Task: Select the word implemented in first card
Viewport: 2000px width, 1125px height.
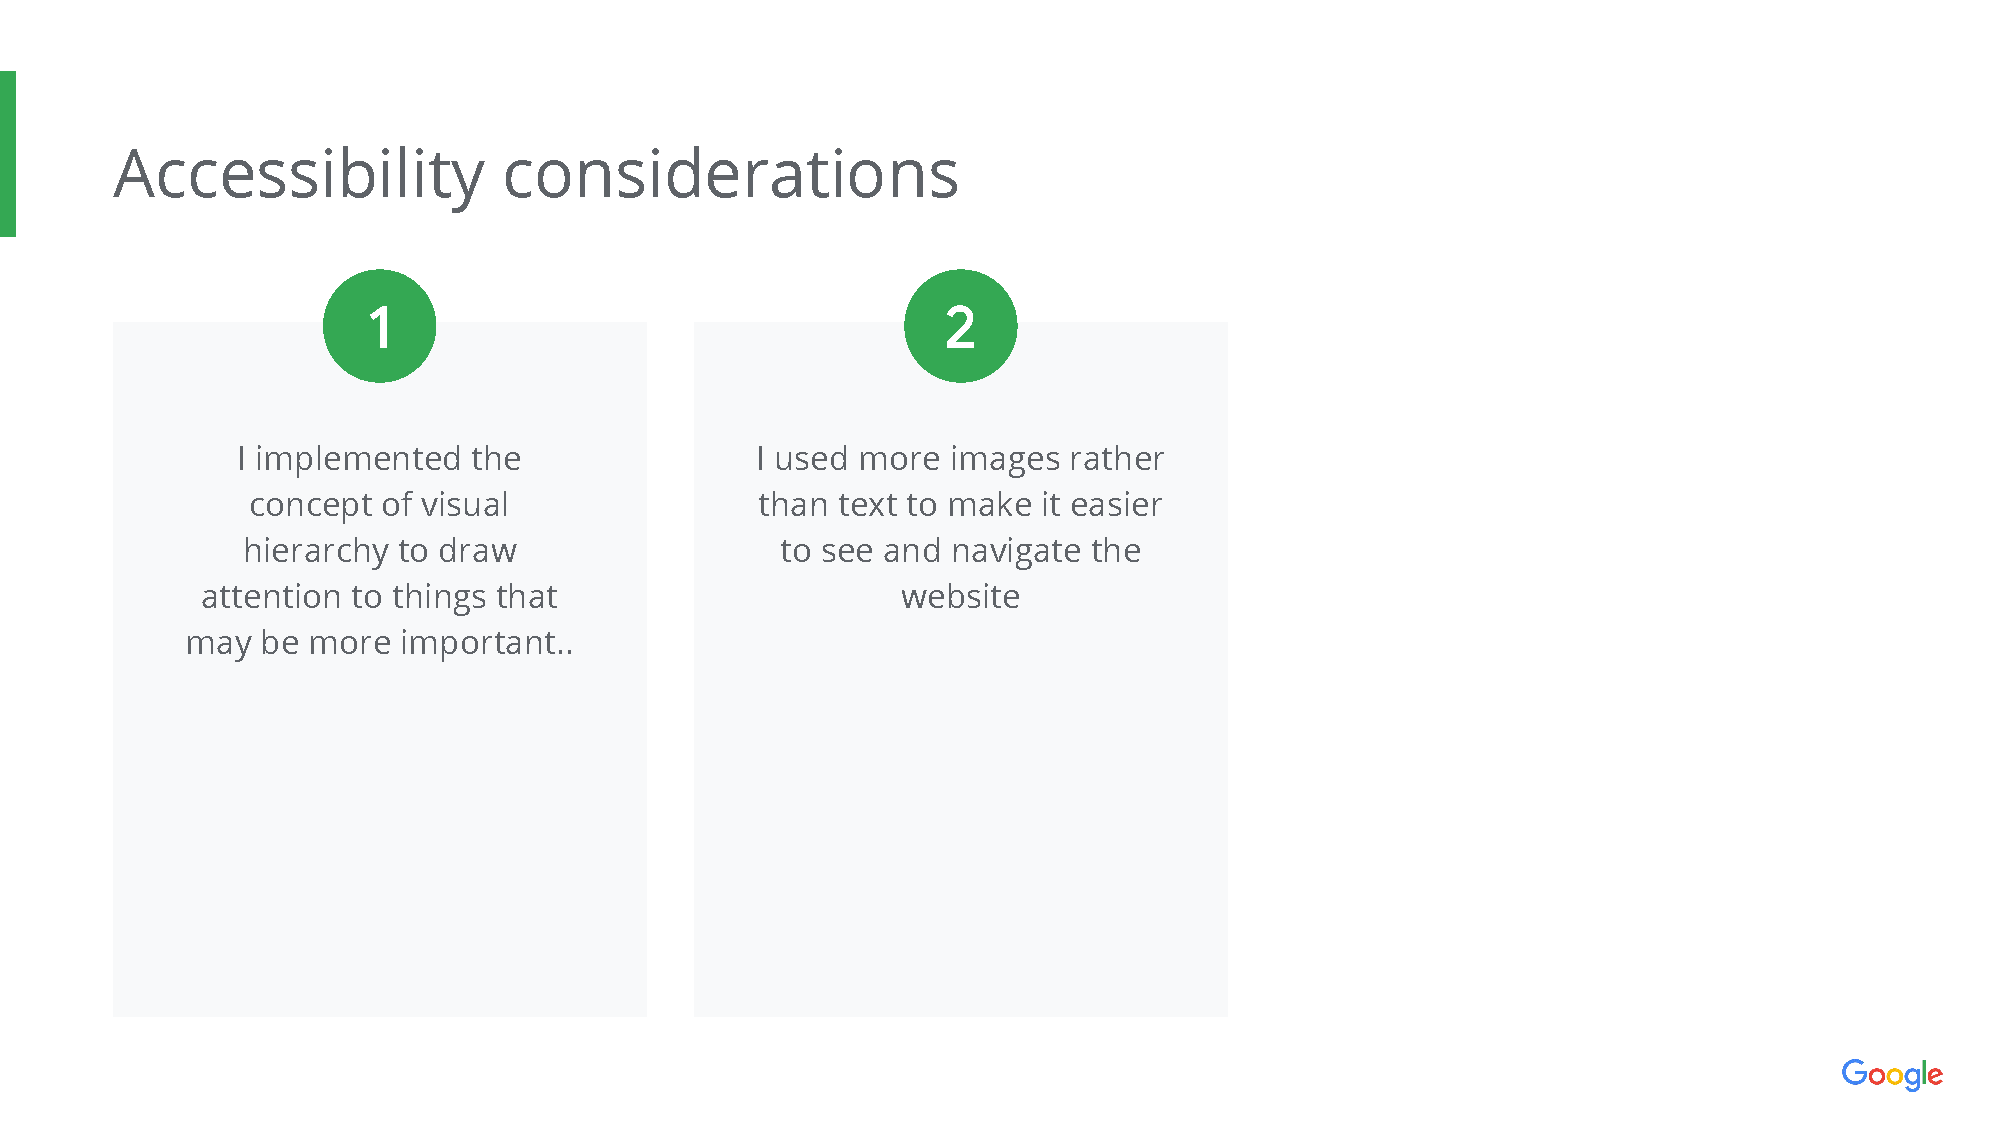Action: (358, 460)
